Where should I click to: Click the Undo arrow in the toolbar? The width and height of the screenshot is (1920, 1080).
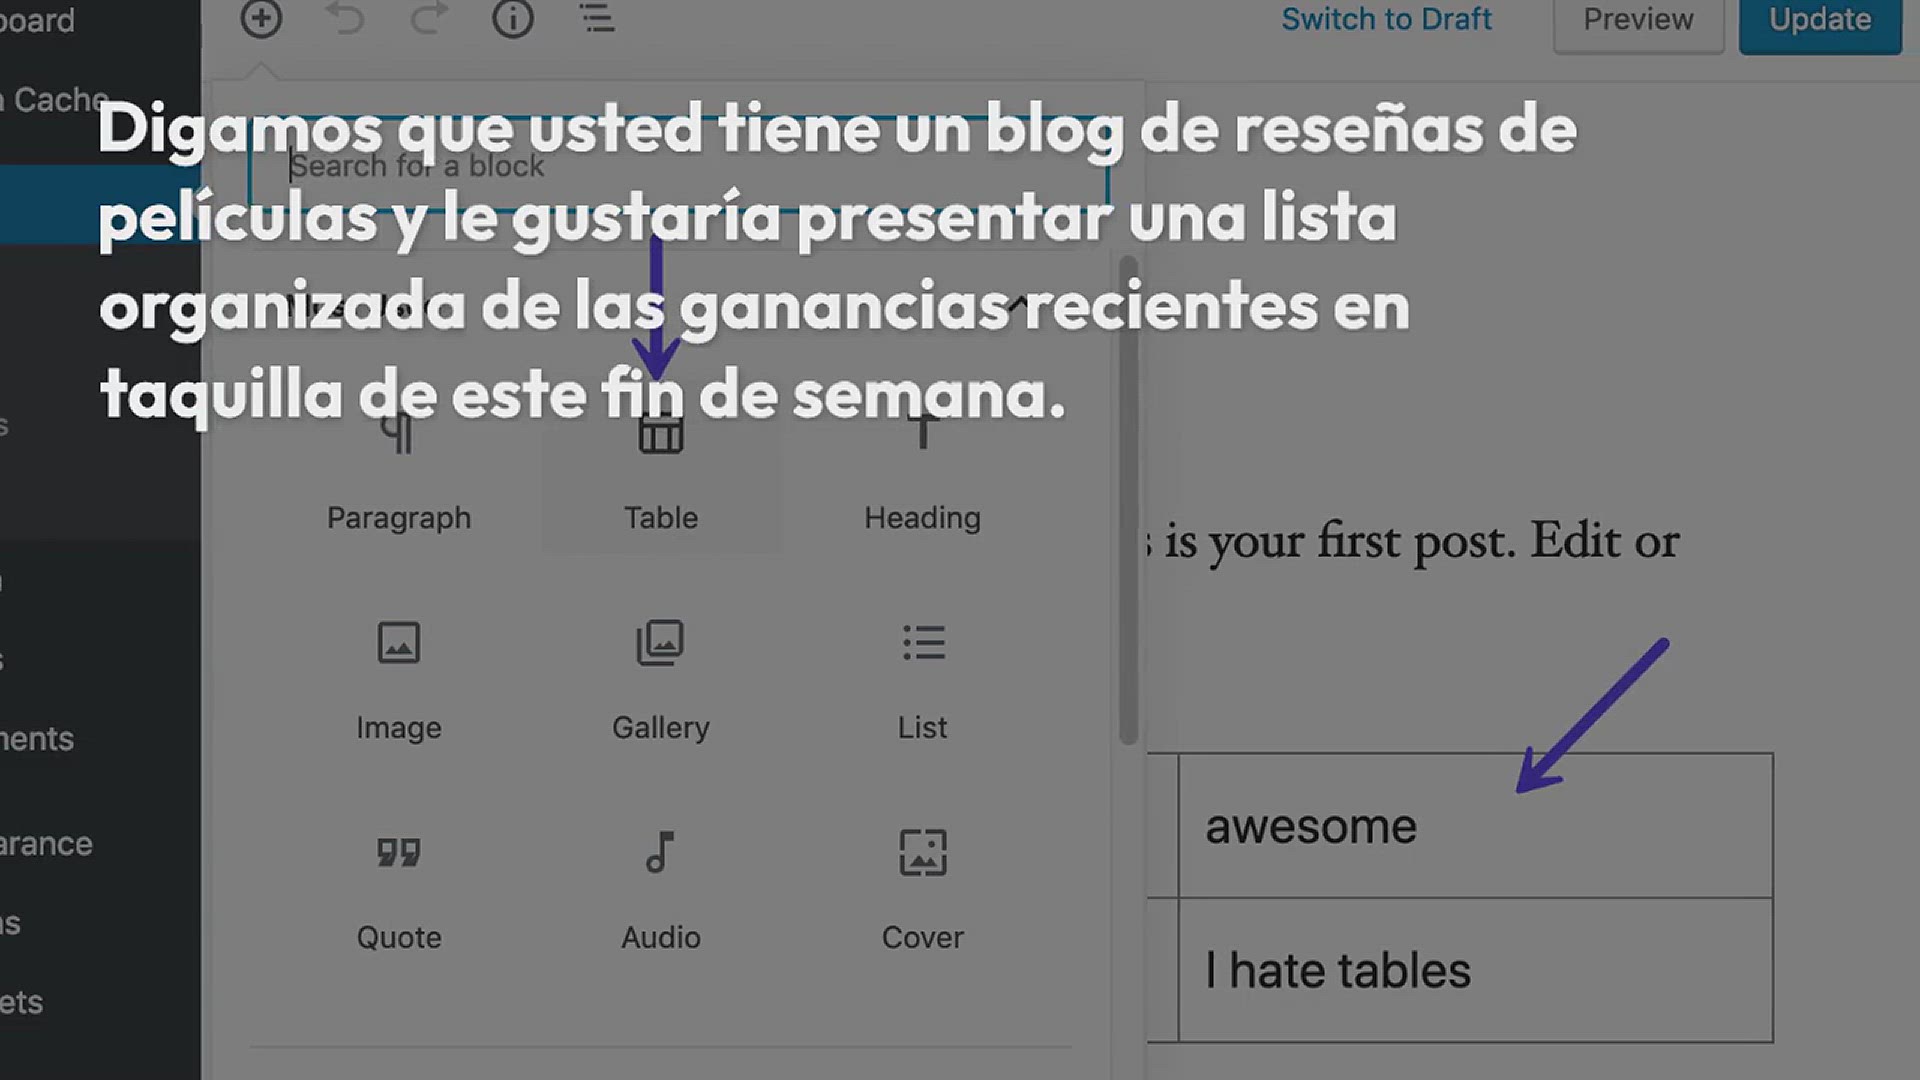[x=346, y=19]
